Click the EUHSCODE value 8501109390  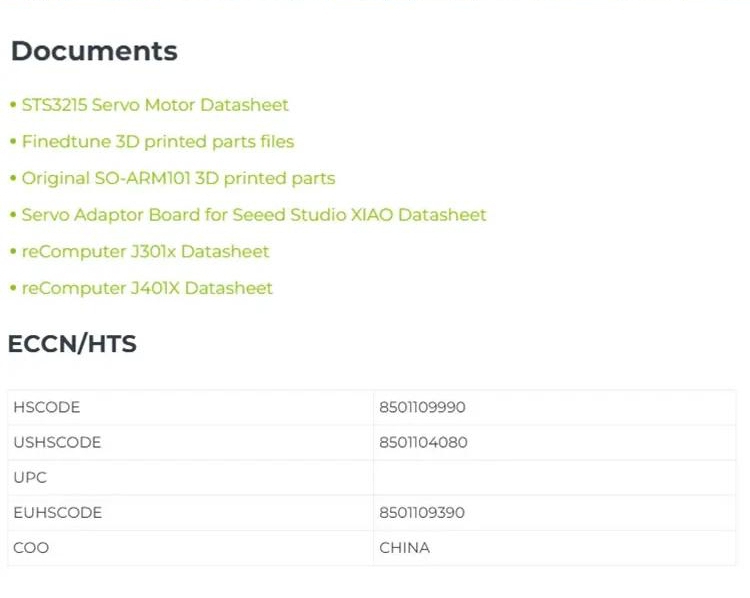click(422, 513)
